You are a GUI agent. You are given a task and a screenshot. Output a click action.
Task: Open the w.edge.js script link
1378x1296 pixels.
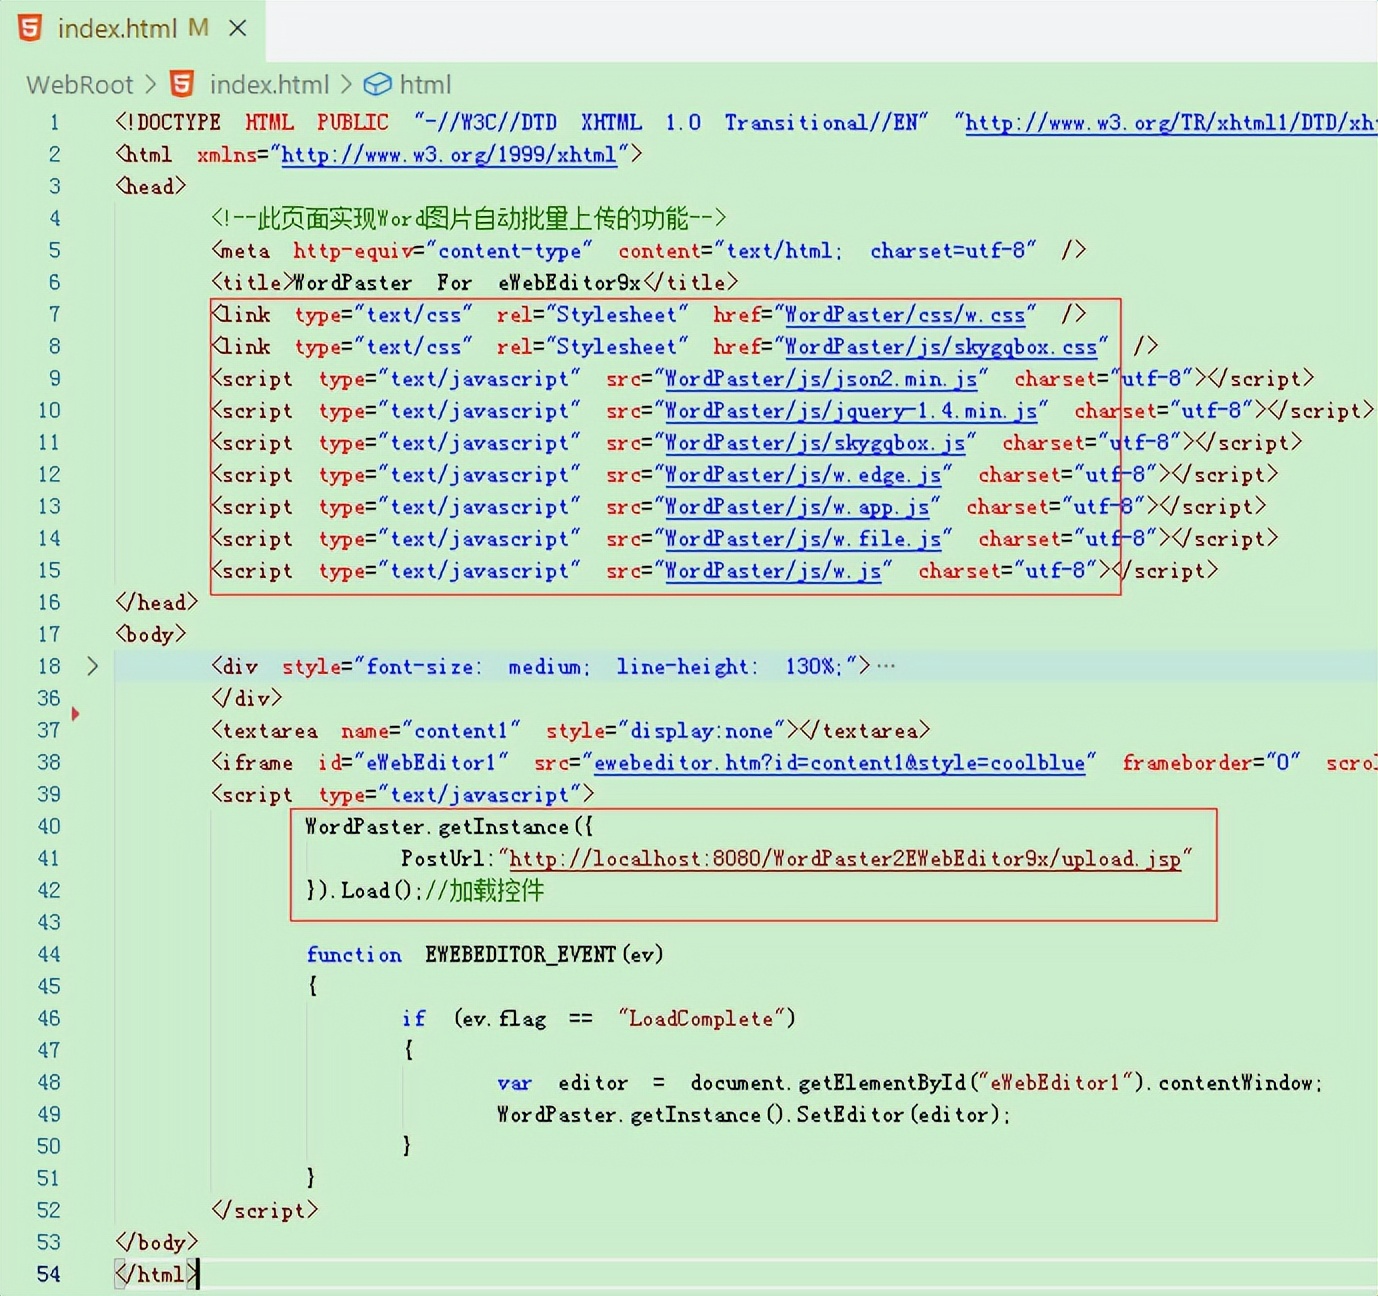coord(803,475)
